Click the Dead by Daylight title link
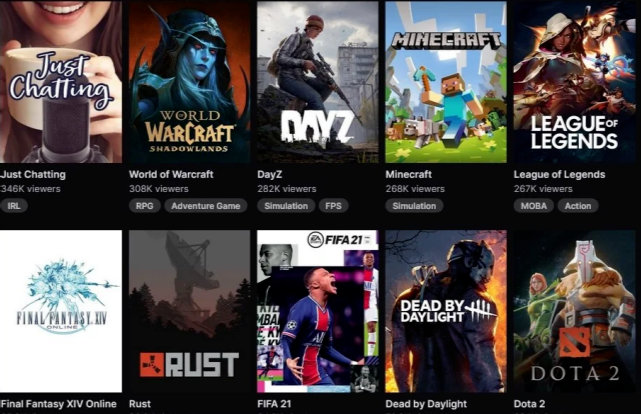The height and width of the screenshot is (414, 641). [x=426, y=404]
